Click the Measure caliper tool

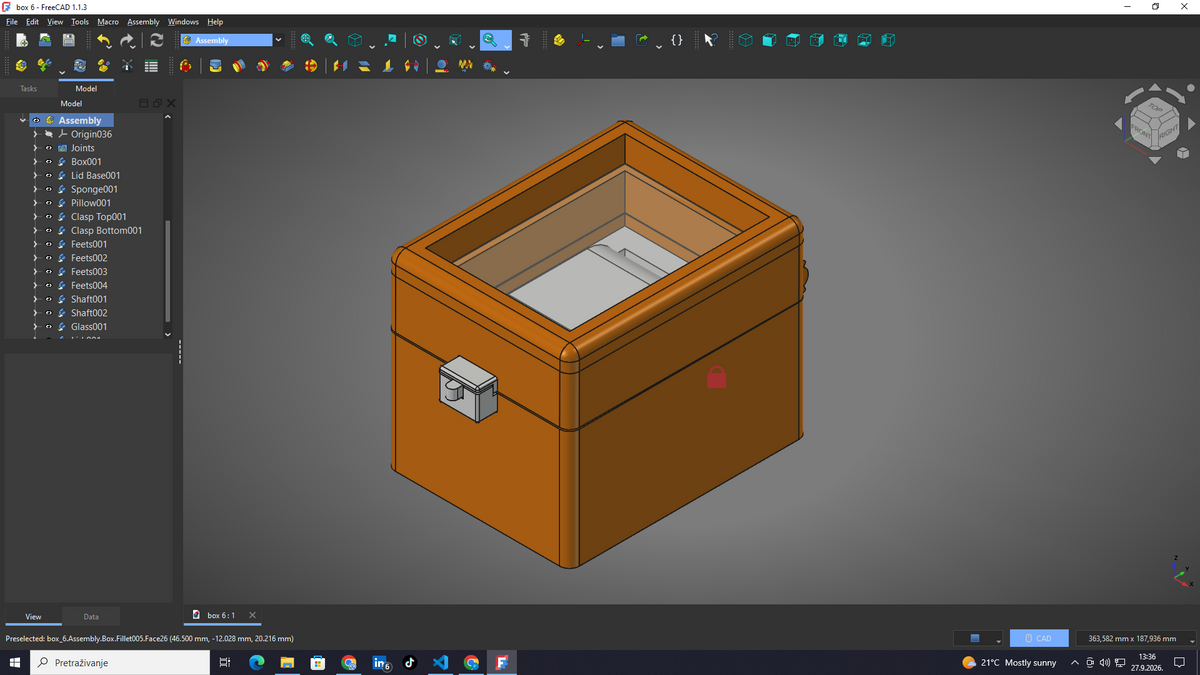point(524,40)
